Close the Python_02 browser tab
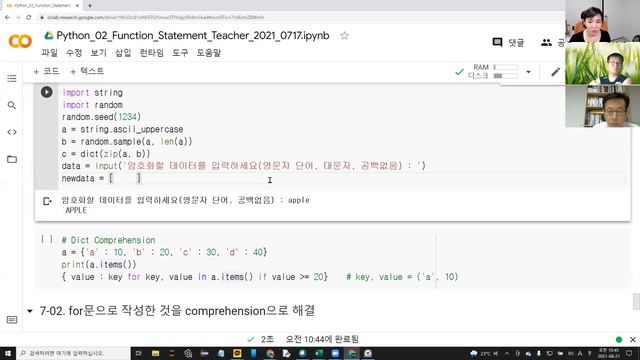 (x=77, y=6)
